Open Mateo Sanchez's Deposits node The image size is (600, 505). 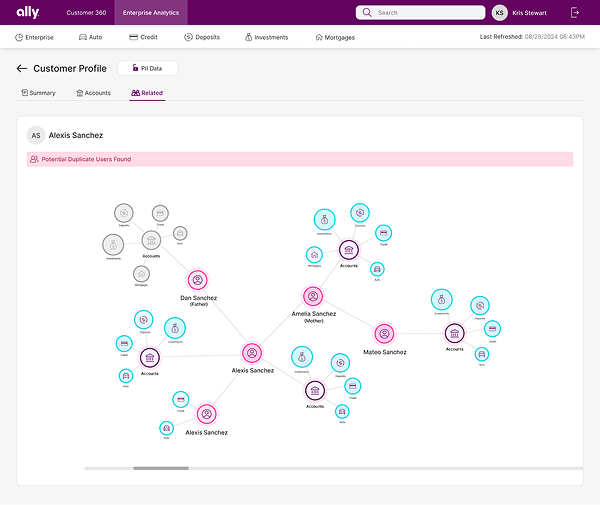point(480,306)
